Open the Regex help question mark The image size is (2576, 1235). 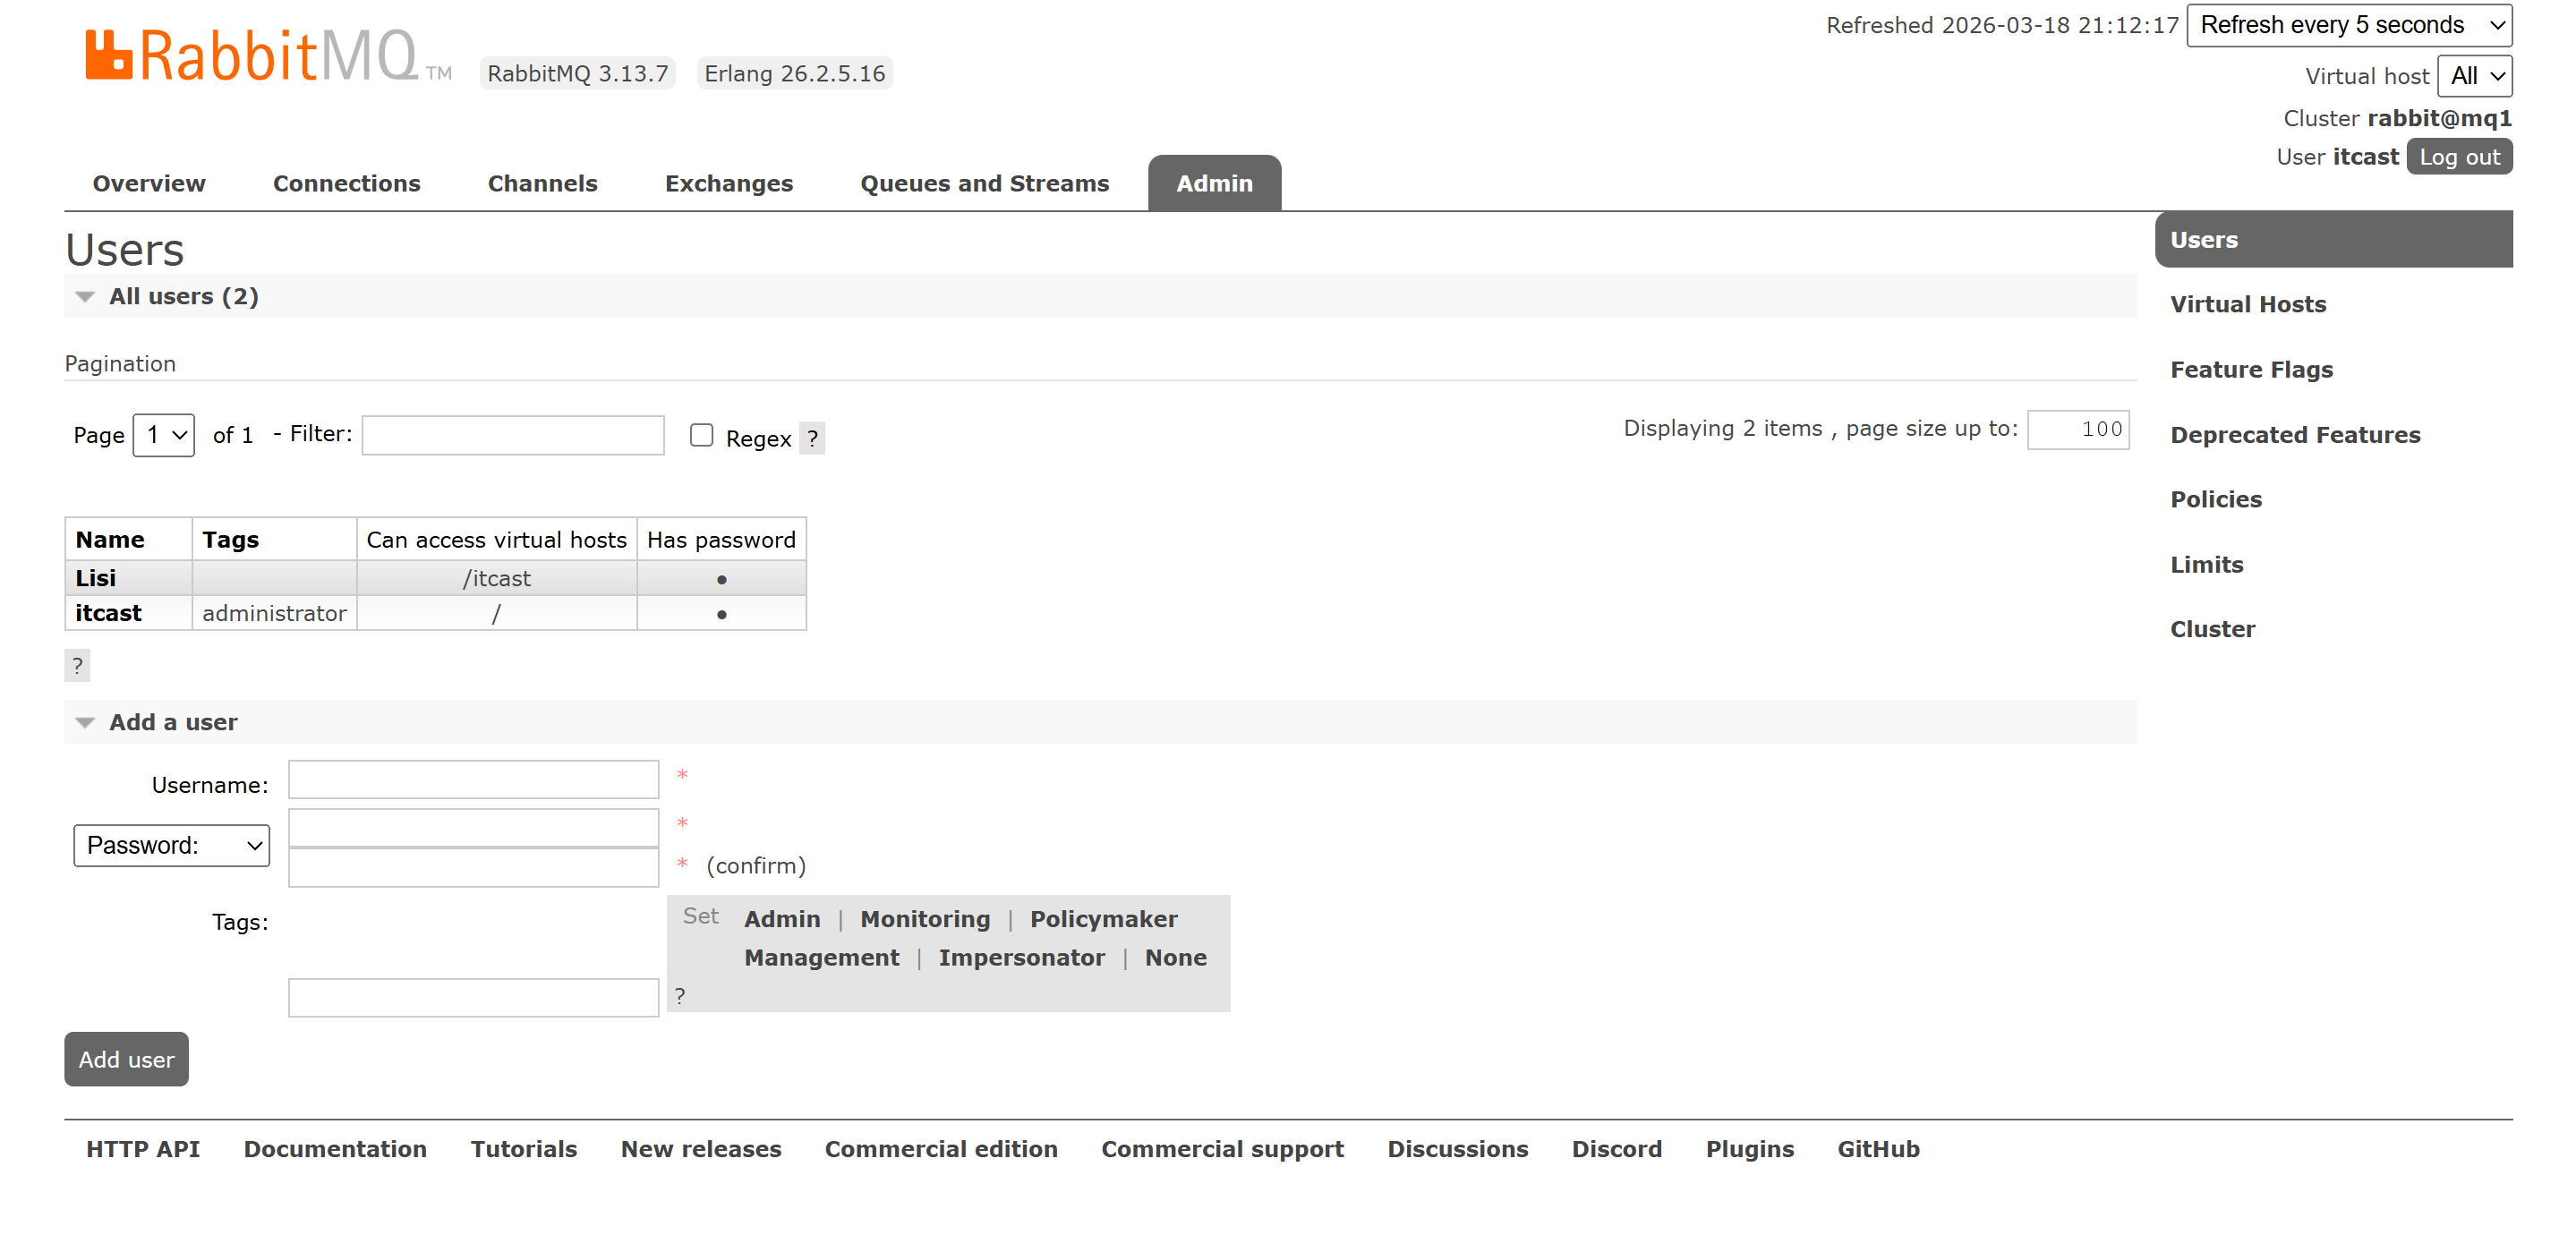pos(812,438)
